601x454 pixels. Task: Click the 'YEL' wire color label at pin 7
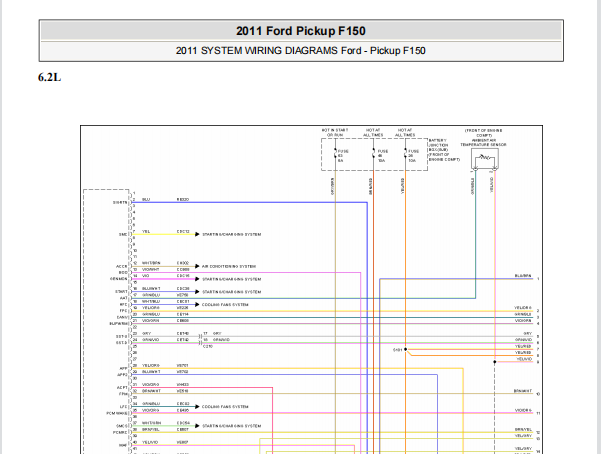point(146,232)
